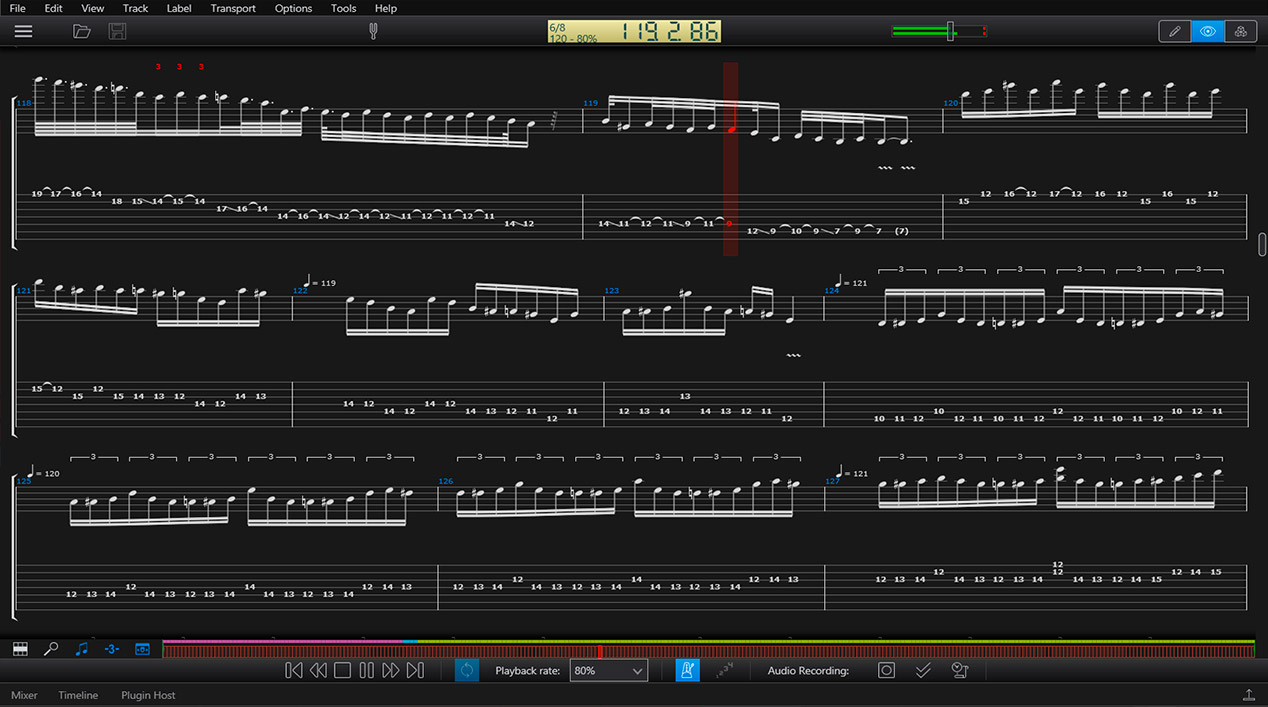The image size is (1268, 707).
Task: Toggle loop playback button
Action: click(467, 671)
